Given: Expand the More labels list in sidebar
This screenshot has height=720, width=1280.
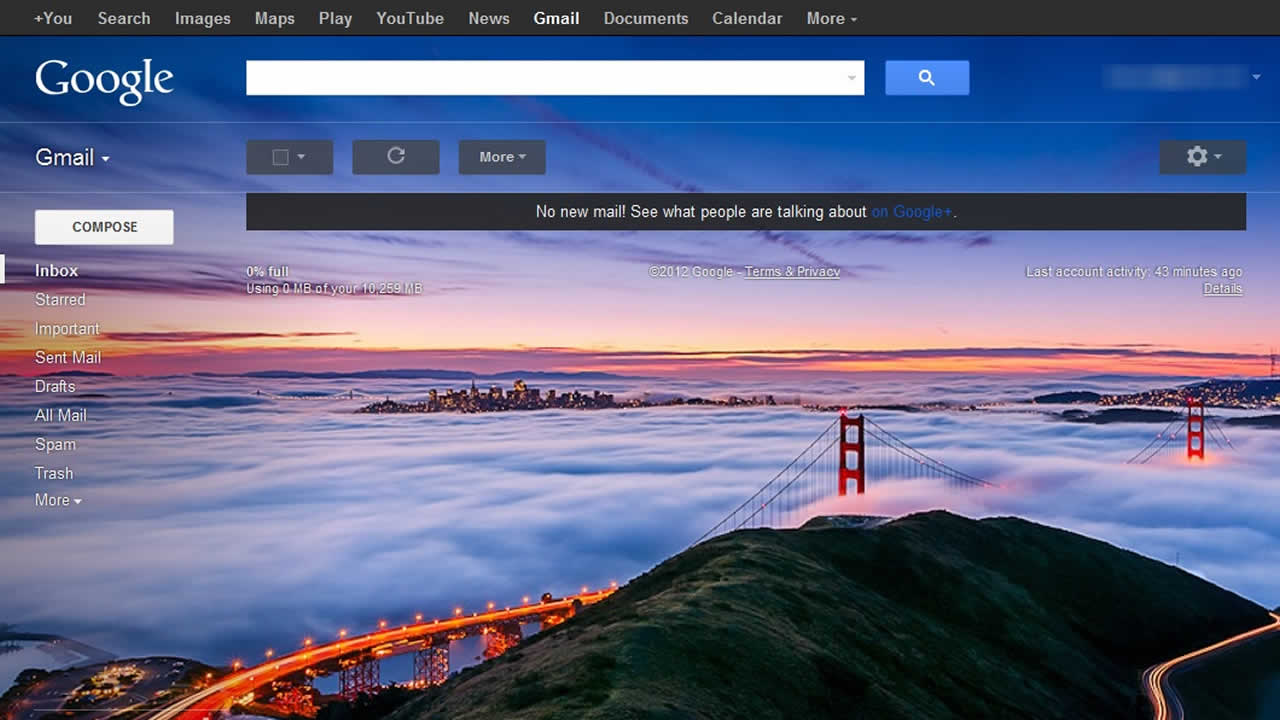Looking at the screenshot, I should pyautogui.click(x=57, y=500).
